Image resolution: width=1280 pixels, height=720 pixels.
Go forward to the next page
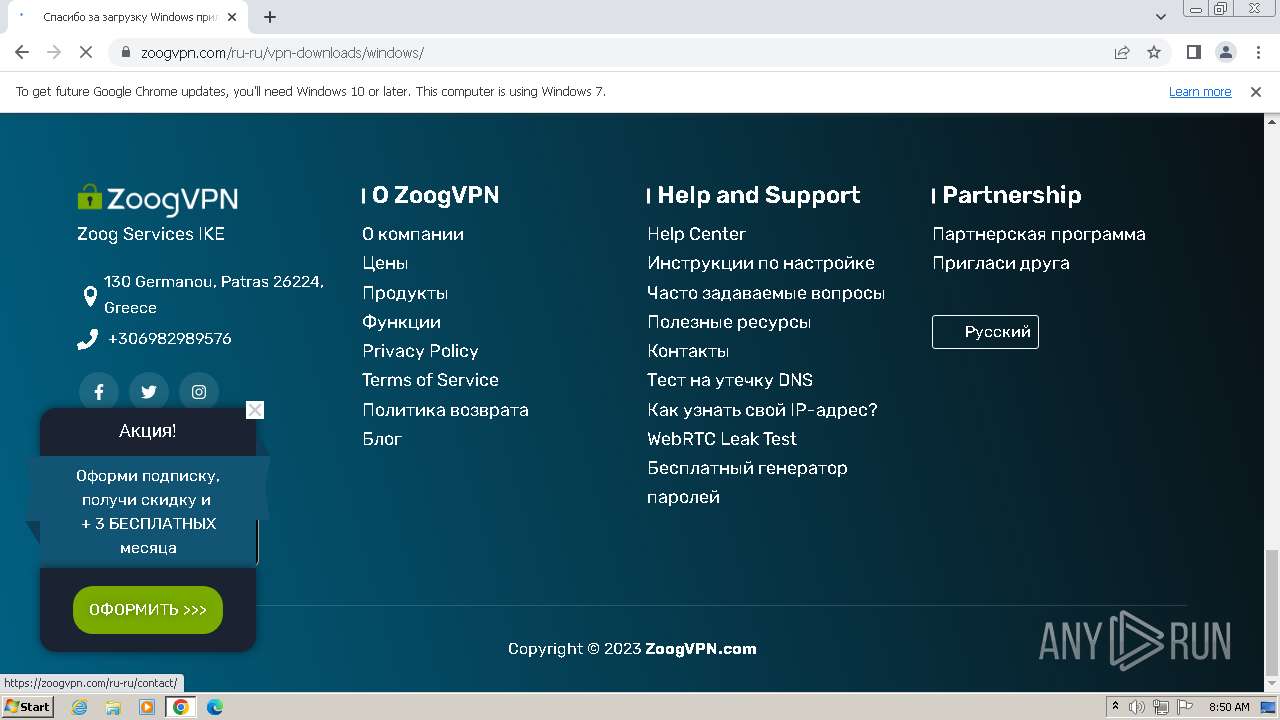54,53
